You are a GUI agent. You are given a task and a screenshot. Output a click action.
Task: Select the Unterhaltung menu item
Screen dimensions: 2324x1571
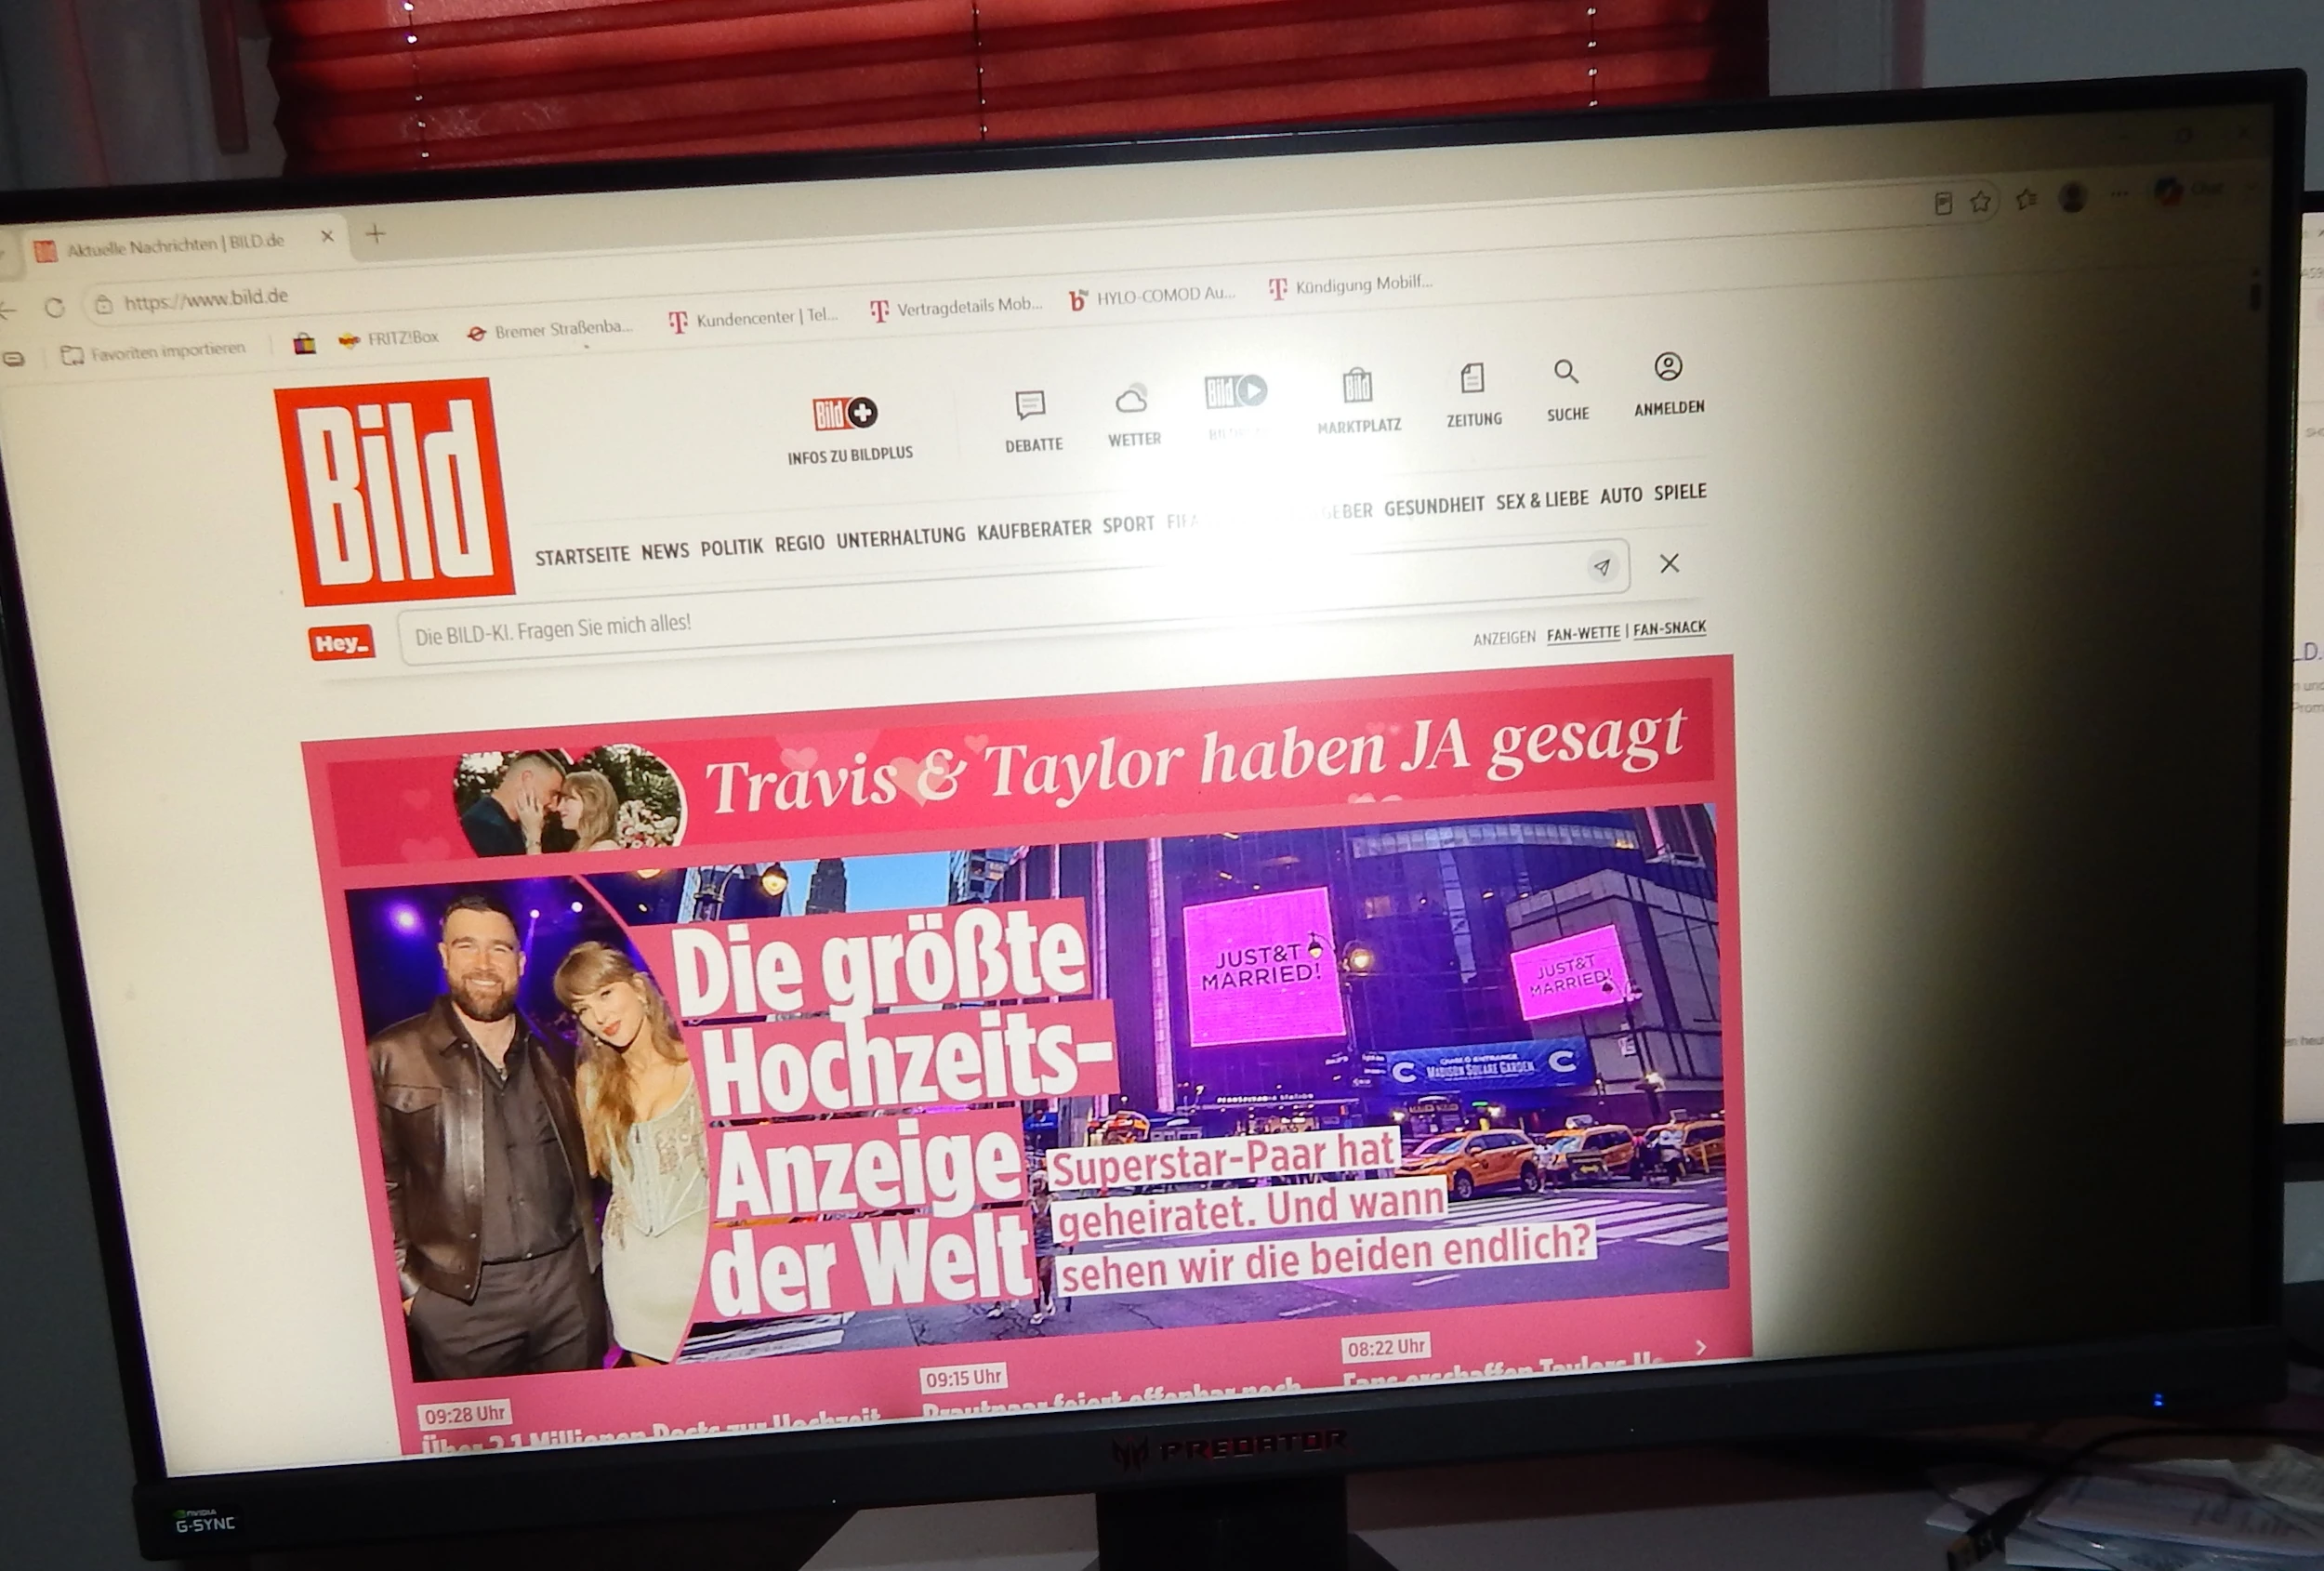[x=900, y=537]
